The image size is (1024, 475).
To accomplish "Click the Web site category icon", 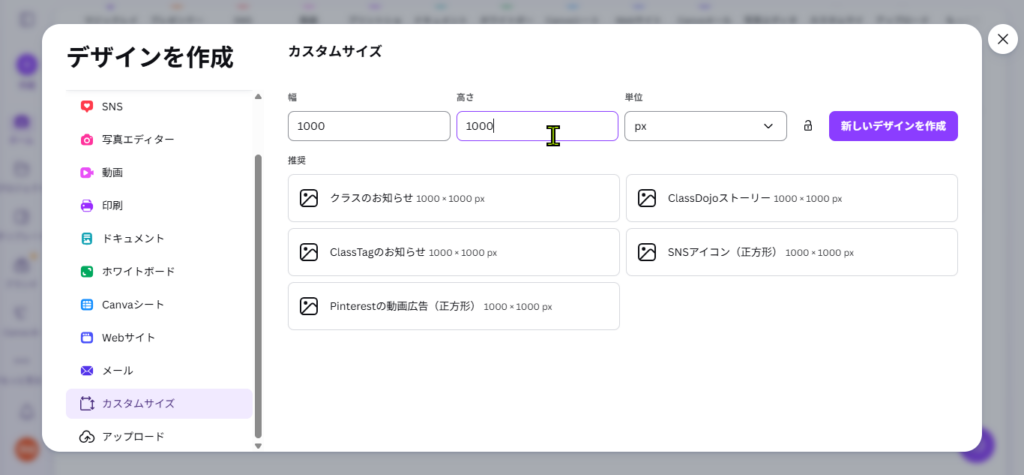I will tap(87, 338).
